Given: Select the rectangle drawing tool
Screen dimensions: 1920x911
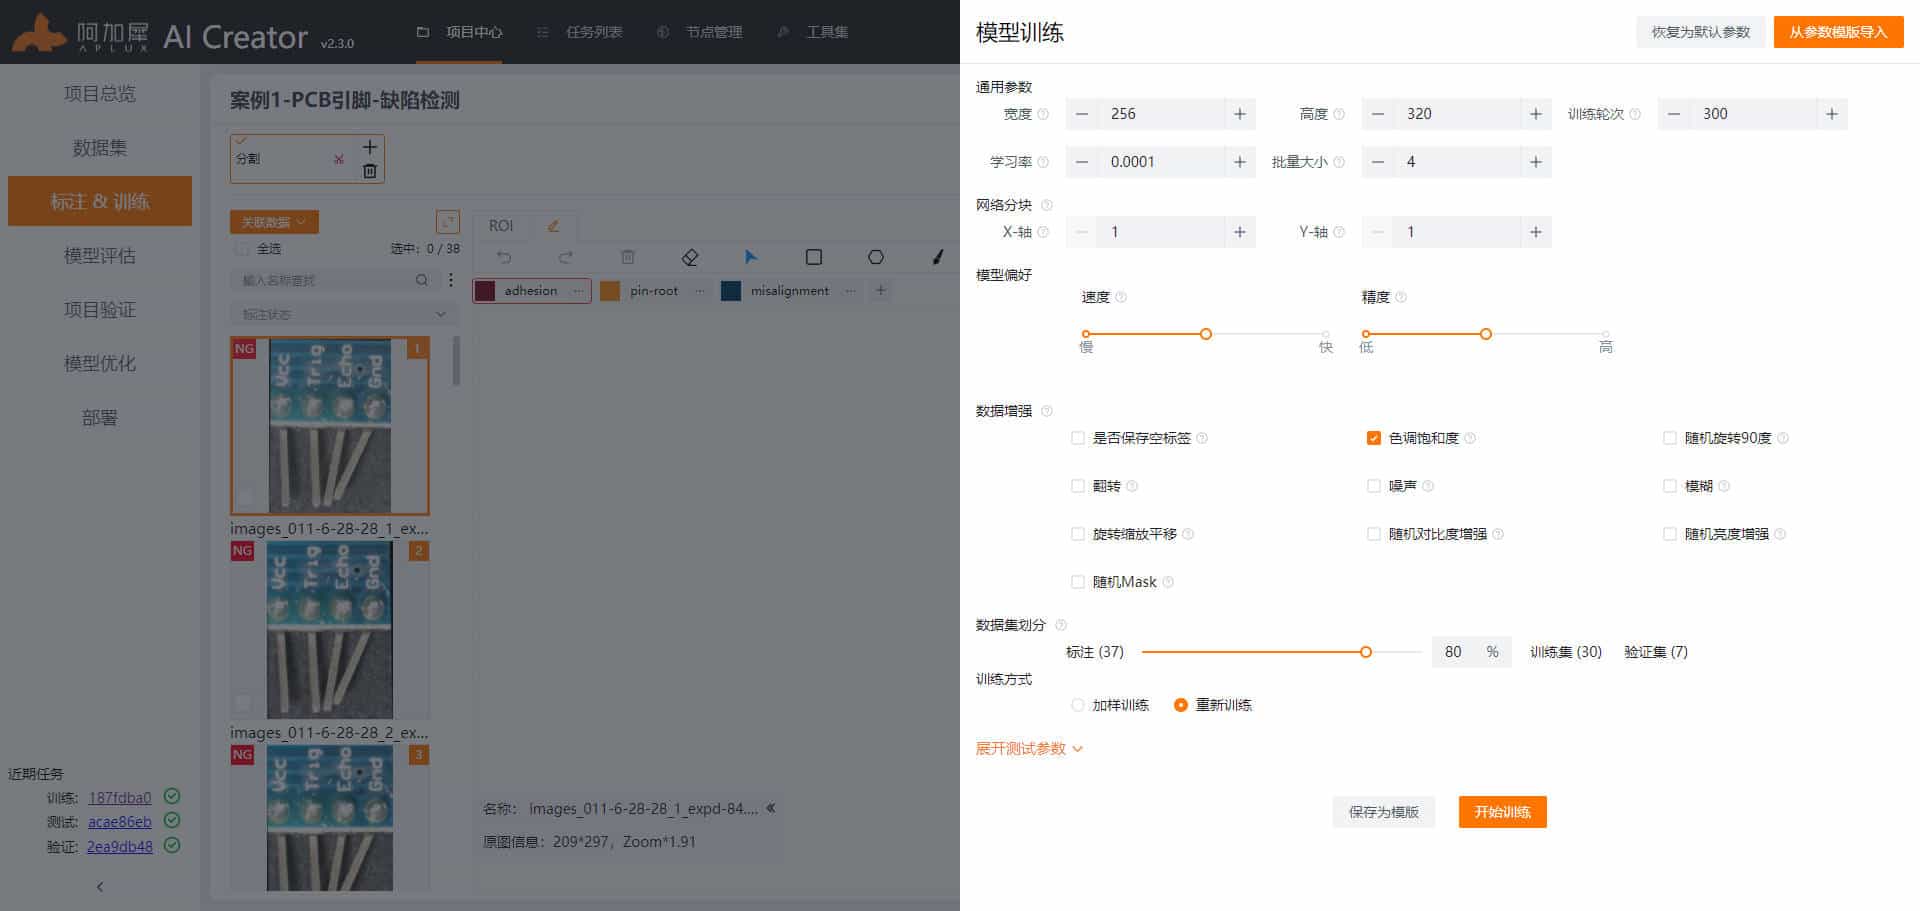Looking at the screenshot, I should tap(814, 257).
